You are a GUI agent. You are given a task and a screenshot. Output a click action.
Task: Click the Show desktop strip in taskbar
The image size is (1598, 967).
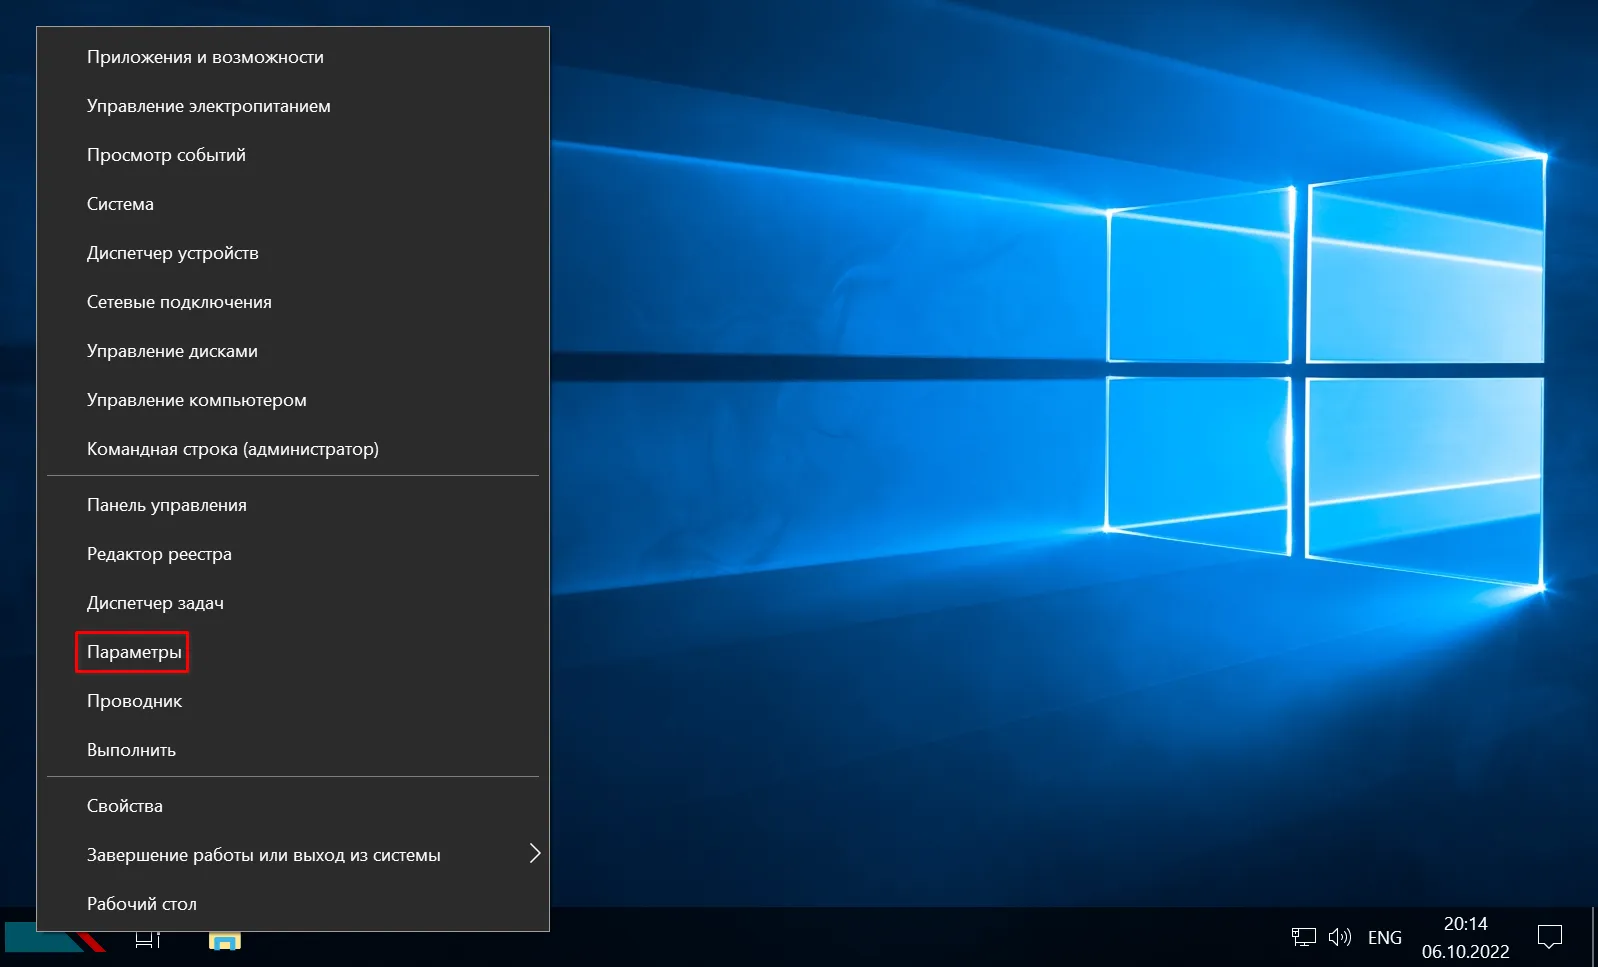pyautogui.click(x=1594, y=937)
